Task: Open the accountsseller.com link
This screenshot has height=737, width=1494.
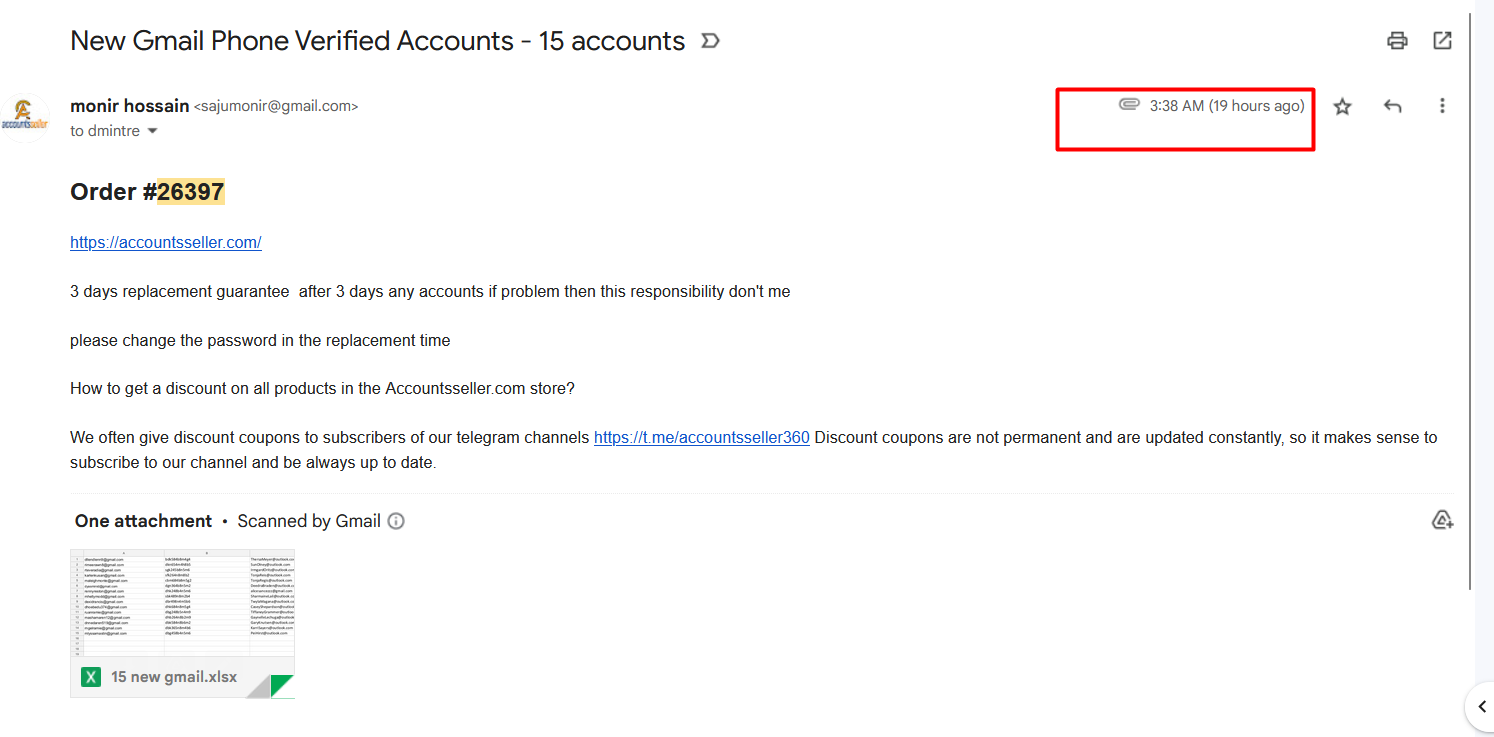Action: [x=166, y=242]
